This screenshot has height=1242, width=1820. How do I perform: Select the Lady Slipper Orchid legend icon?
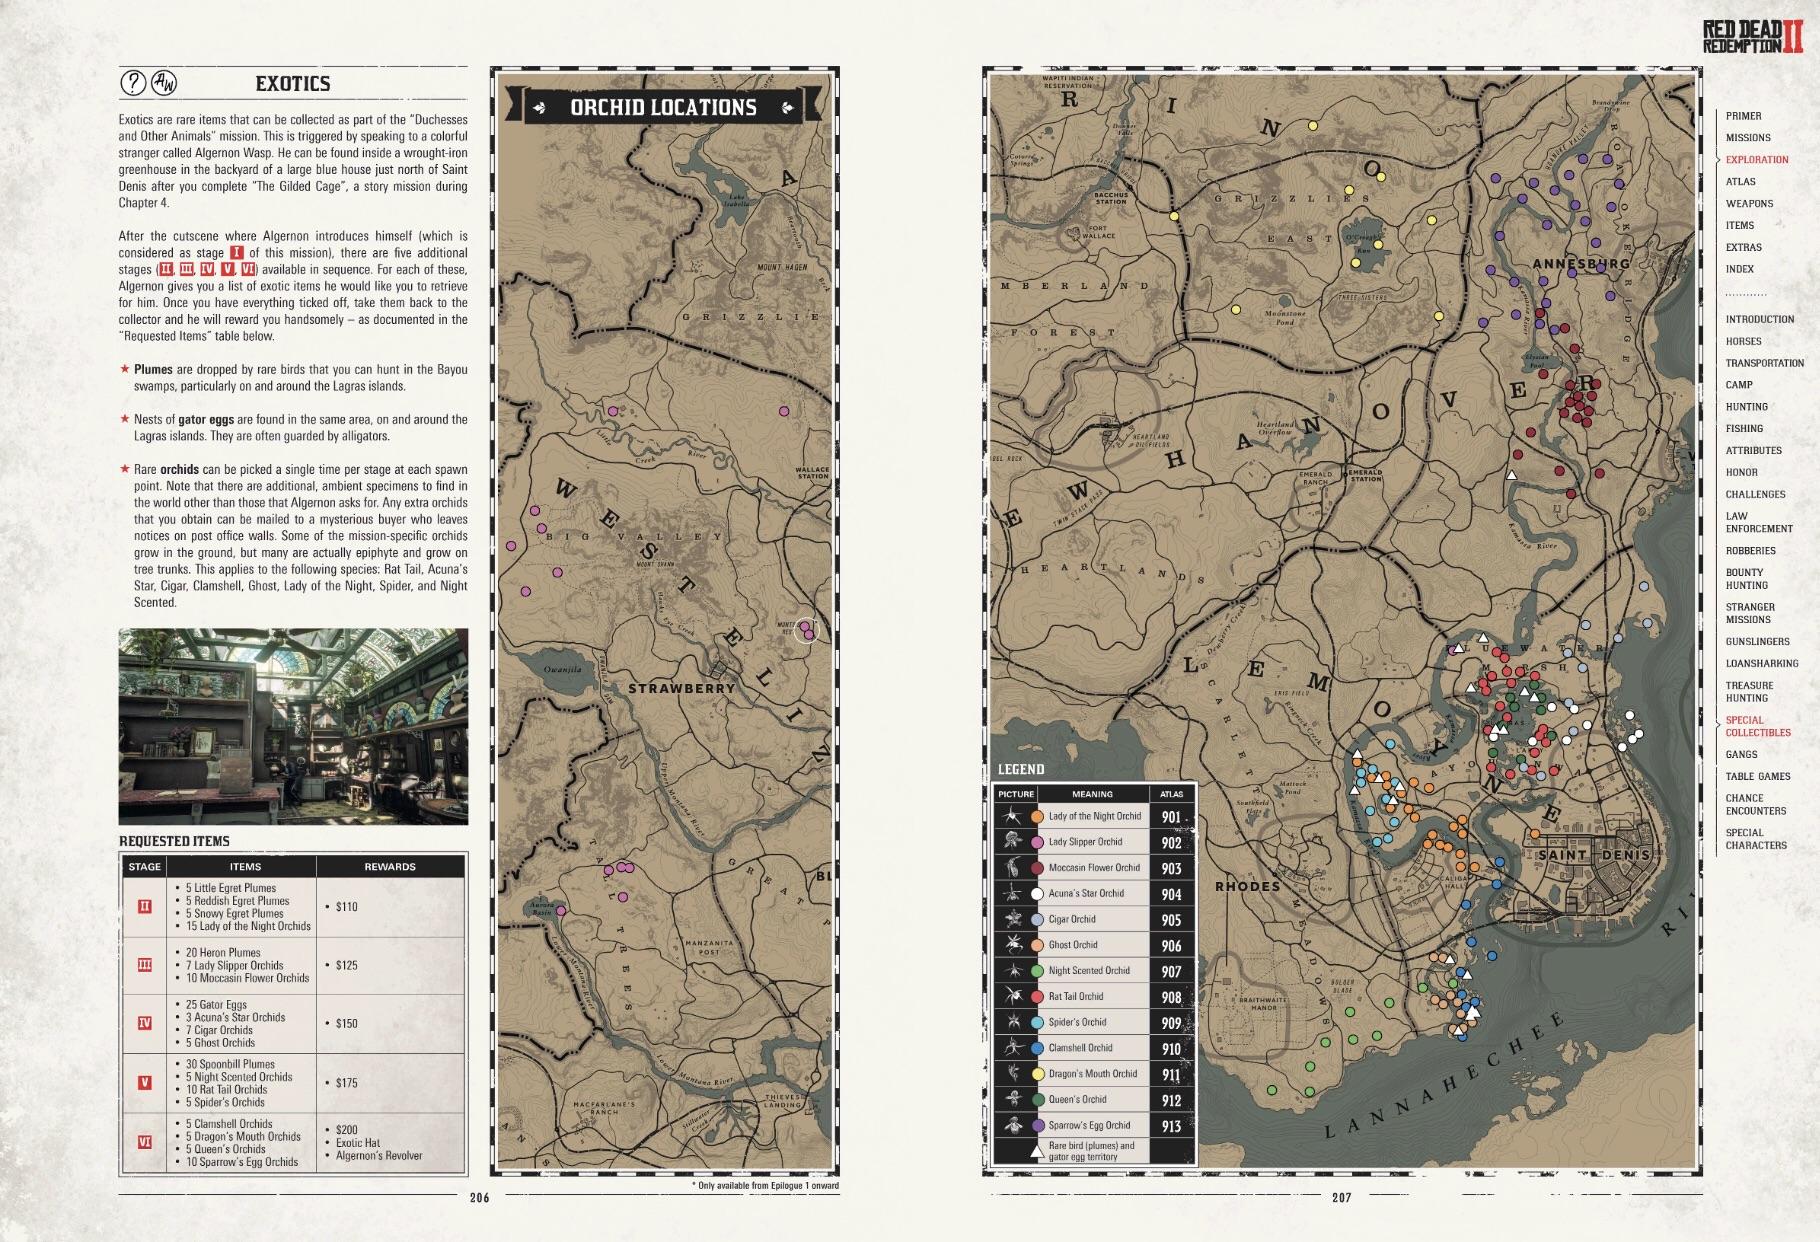pyautogui.click(x=1015, y=841)
